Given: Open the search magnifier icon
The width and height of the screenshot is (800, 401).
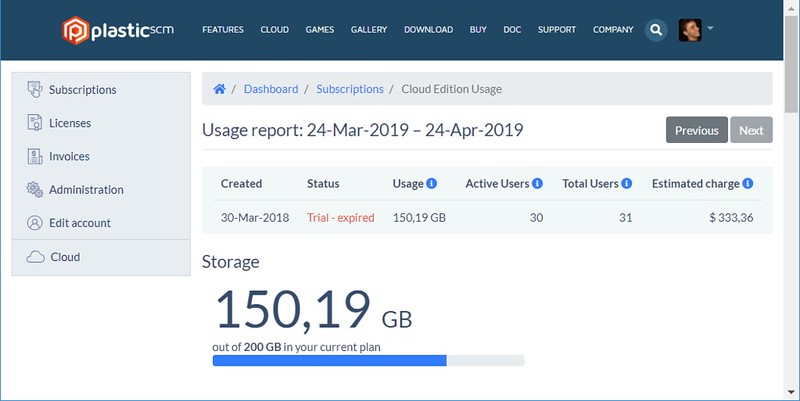Looking at the screenshot, I should click(x=656, y=30).
